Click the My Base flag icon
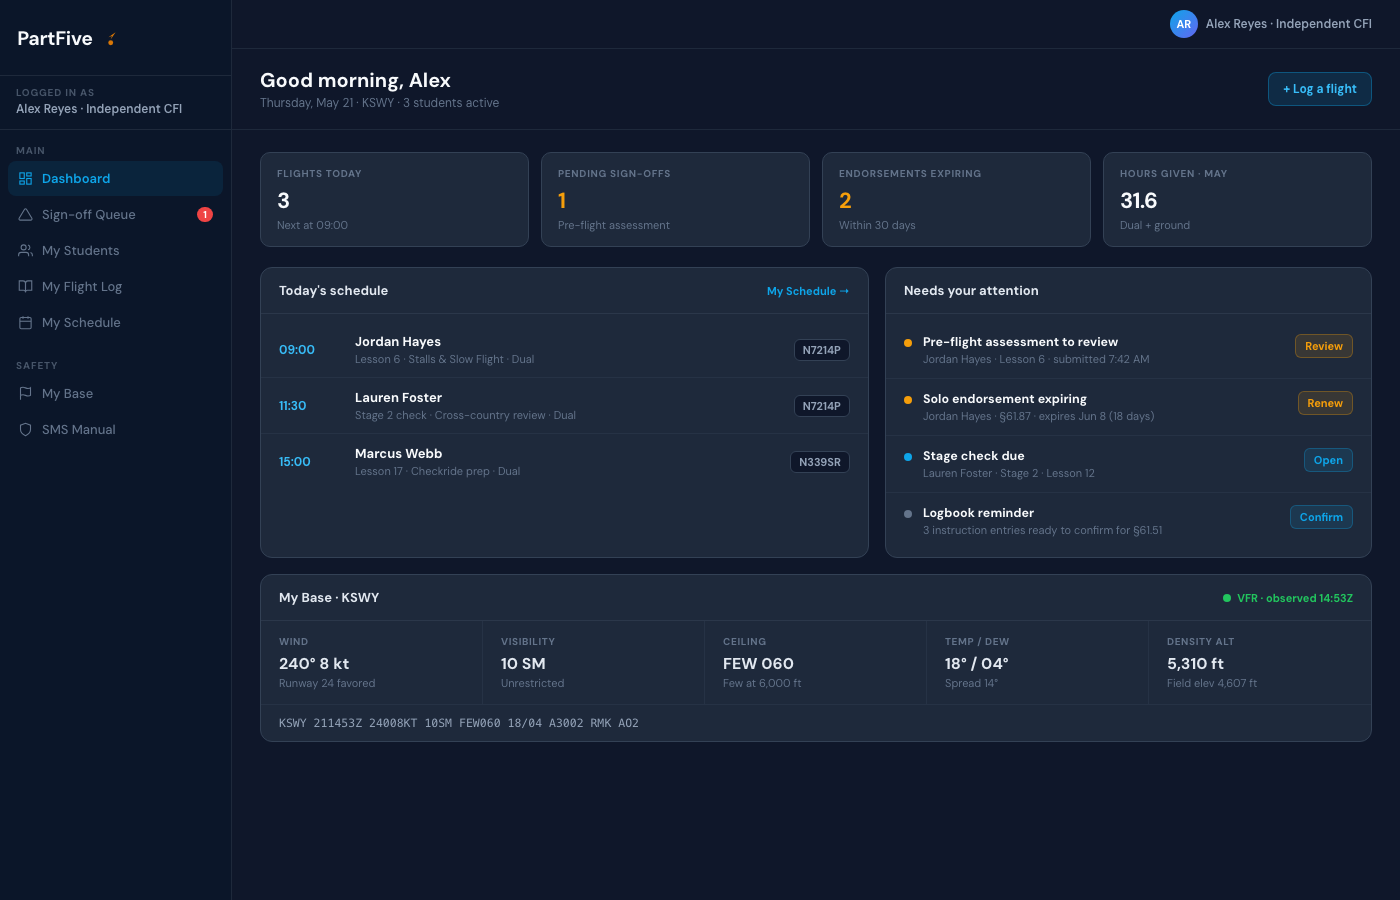Image resolution: width=1400 pixels, height=900 pixels. pos(26,394)
